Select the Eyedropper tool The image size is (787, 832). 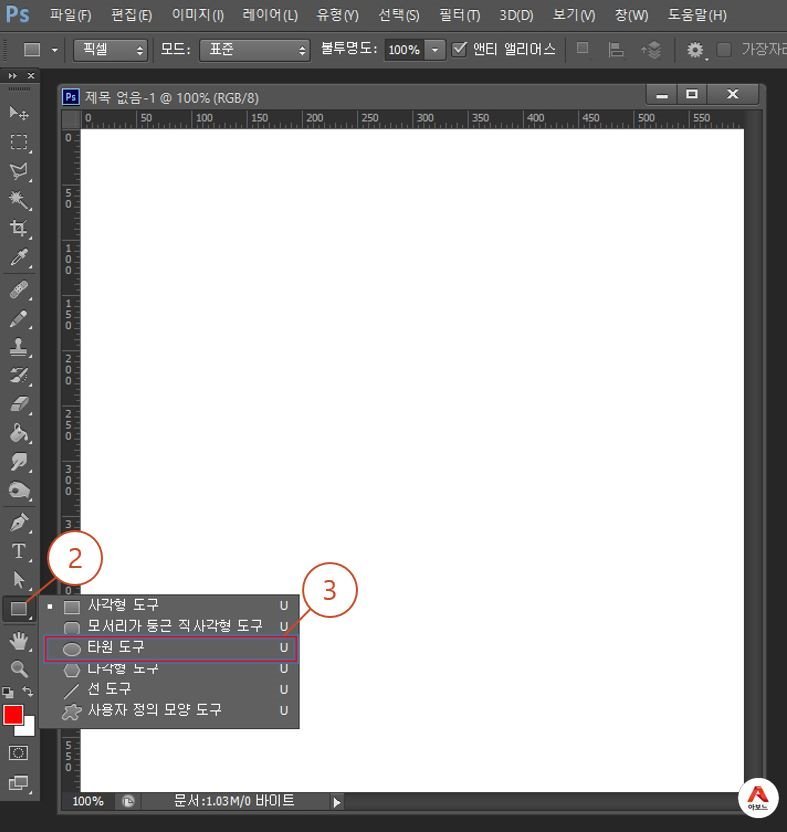tap(19, 257)
